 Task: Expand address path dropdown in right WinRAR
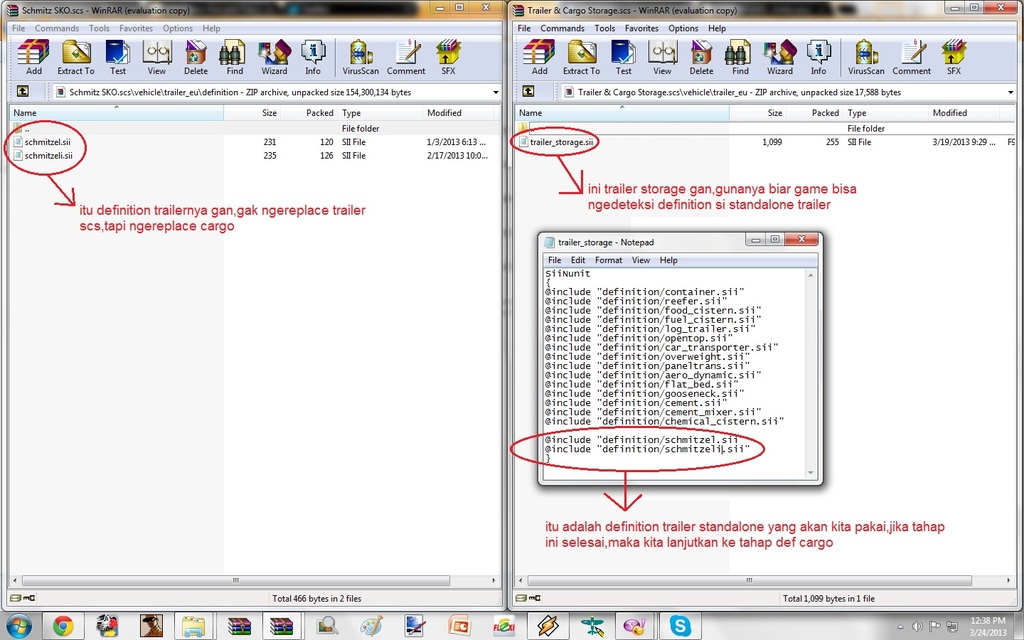click(1001, 92)
